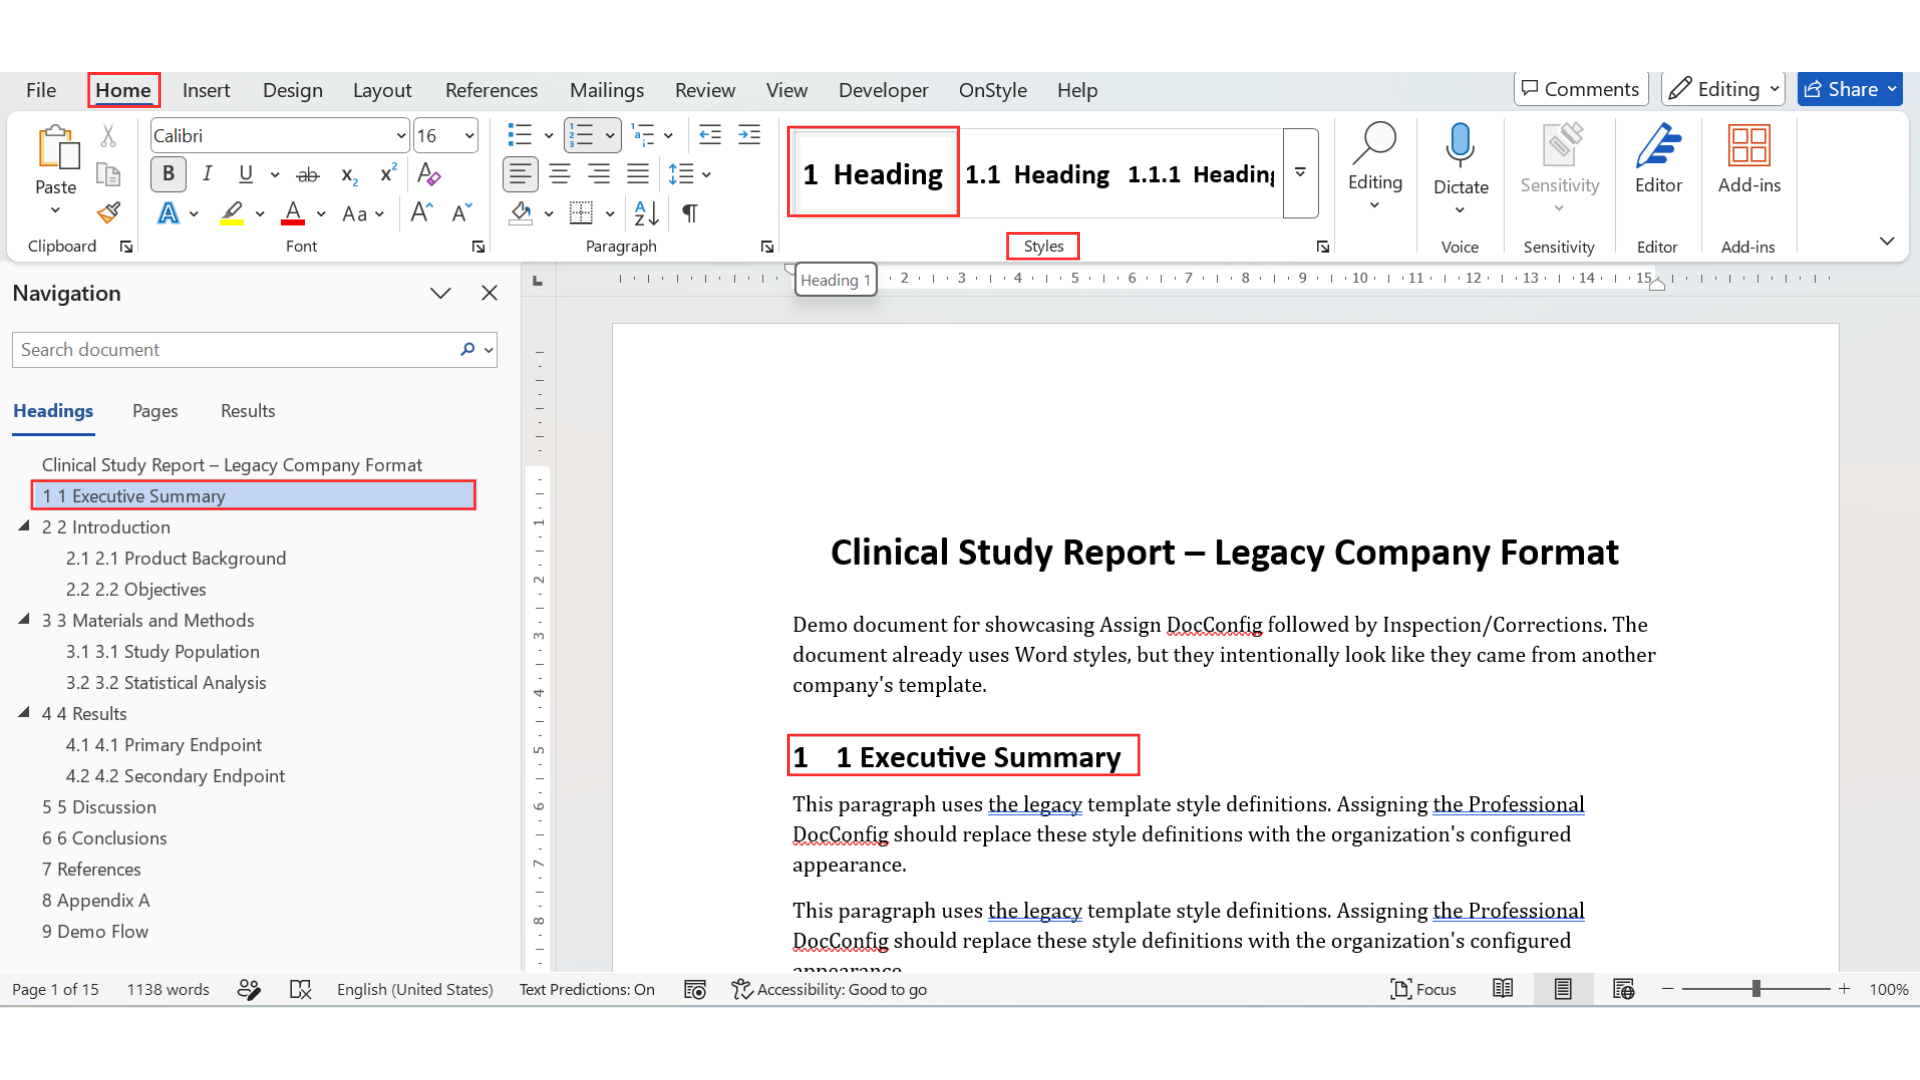Toggle subscript formatting
Viewport: 1920px width, 1080px height.
[349, 175]
